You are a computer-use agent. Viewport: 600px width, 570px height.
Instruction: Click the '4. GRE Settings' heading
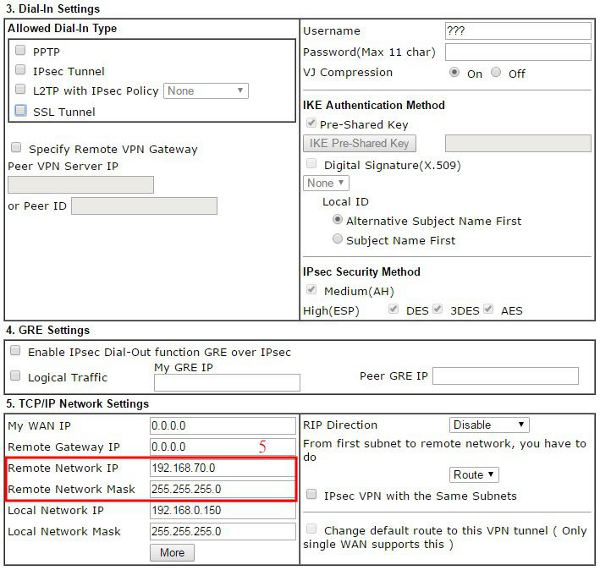click(48, 330)
